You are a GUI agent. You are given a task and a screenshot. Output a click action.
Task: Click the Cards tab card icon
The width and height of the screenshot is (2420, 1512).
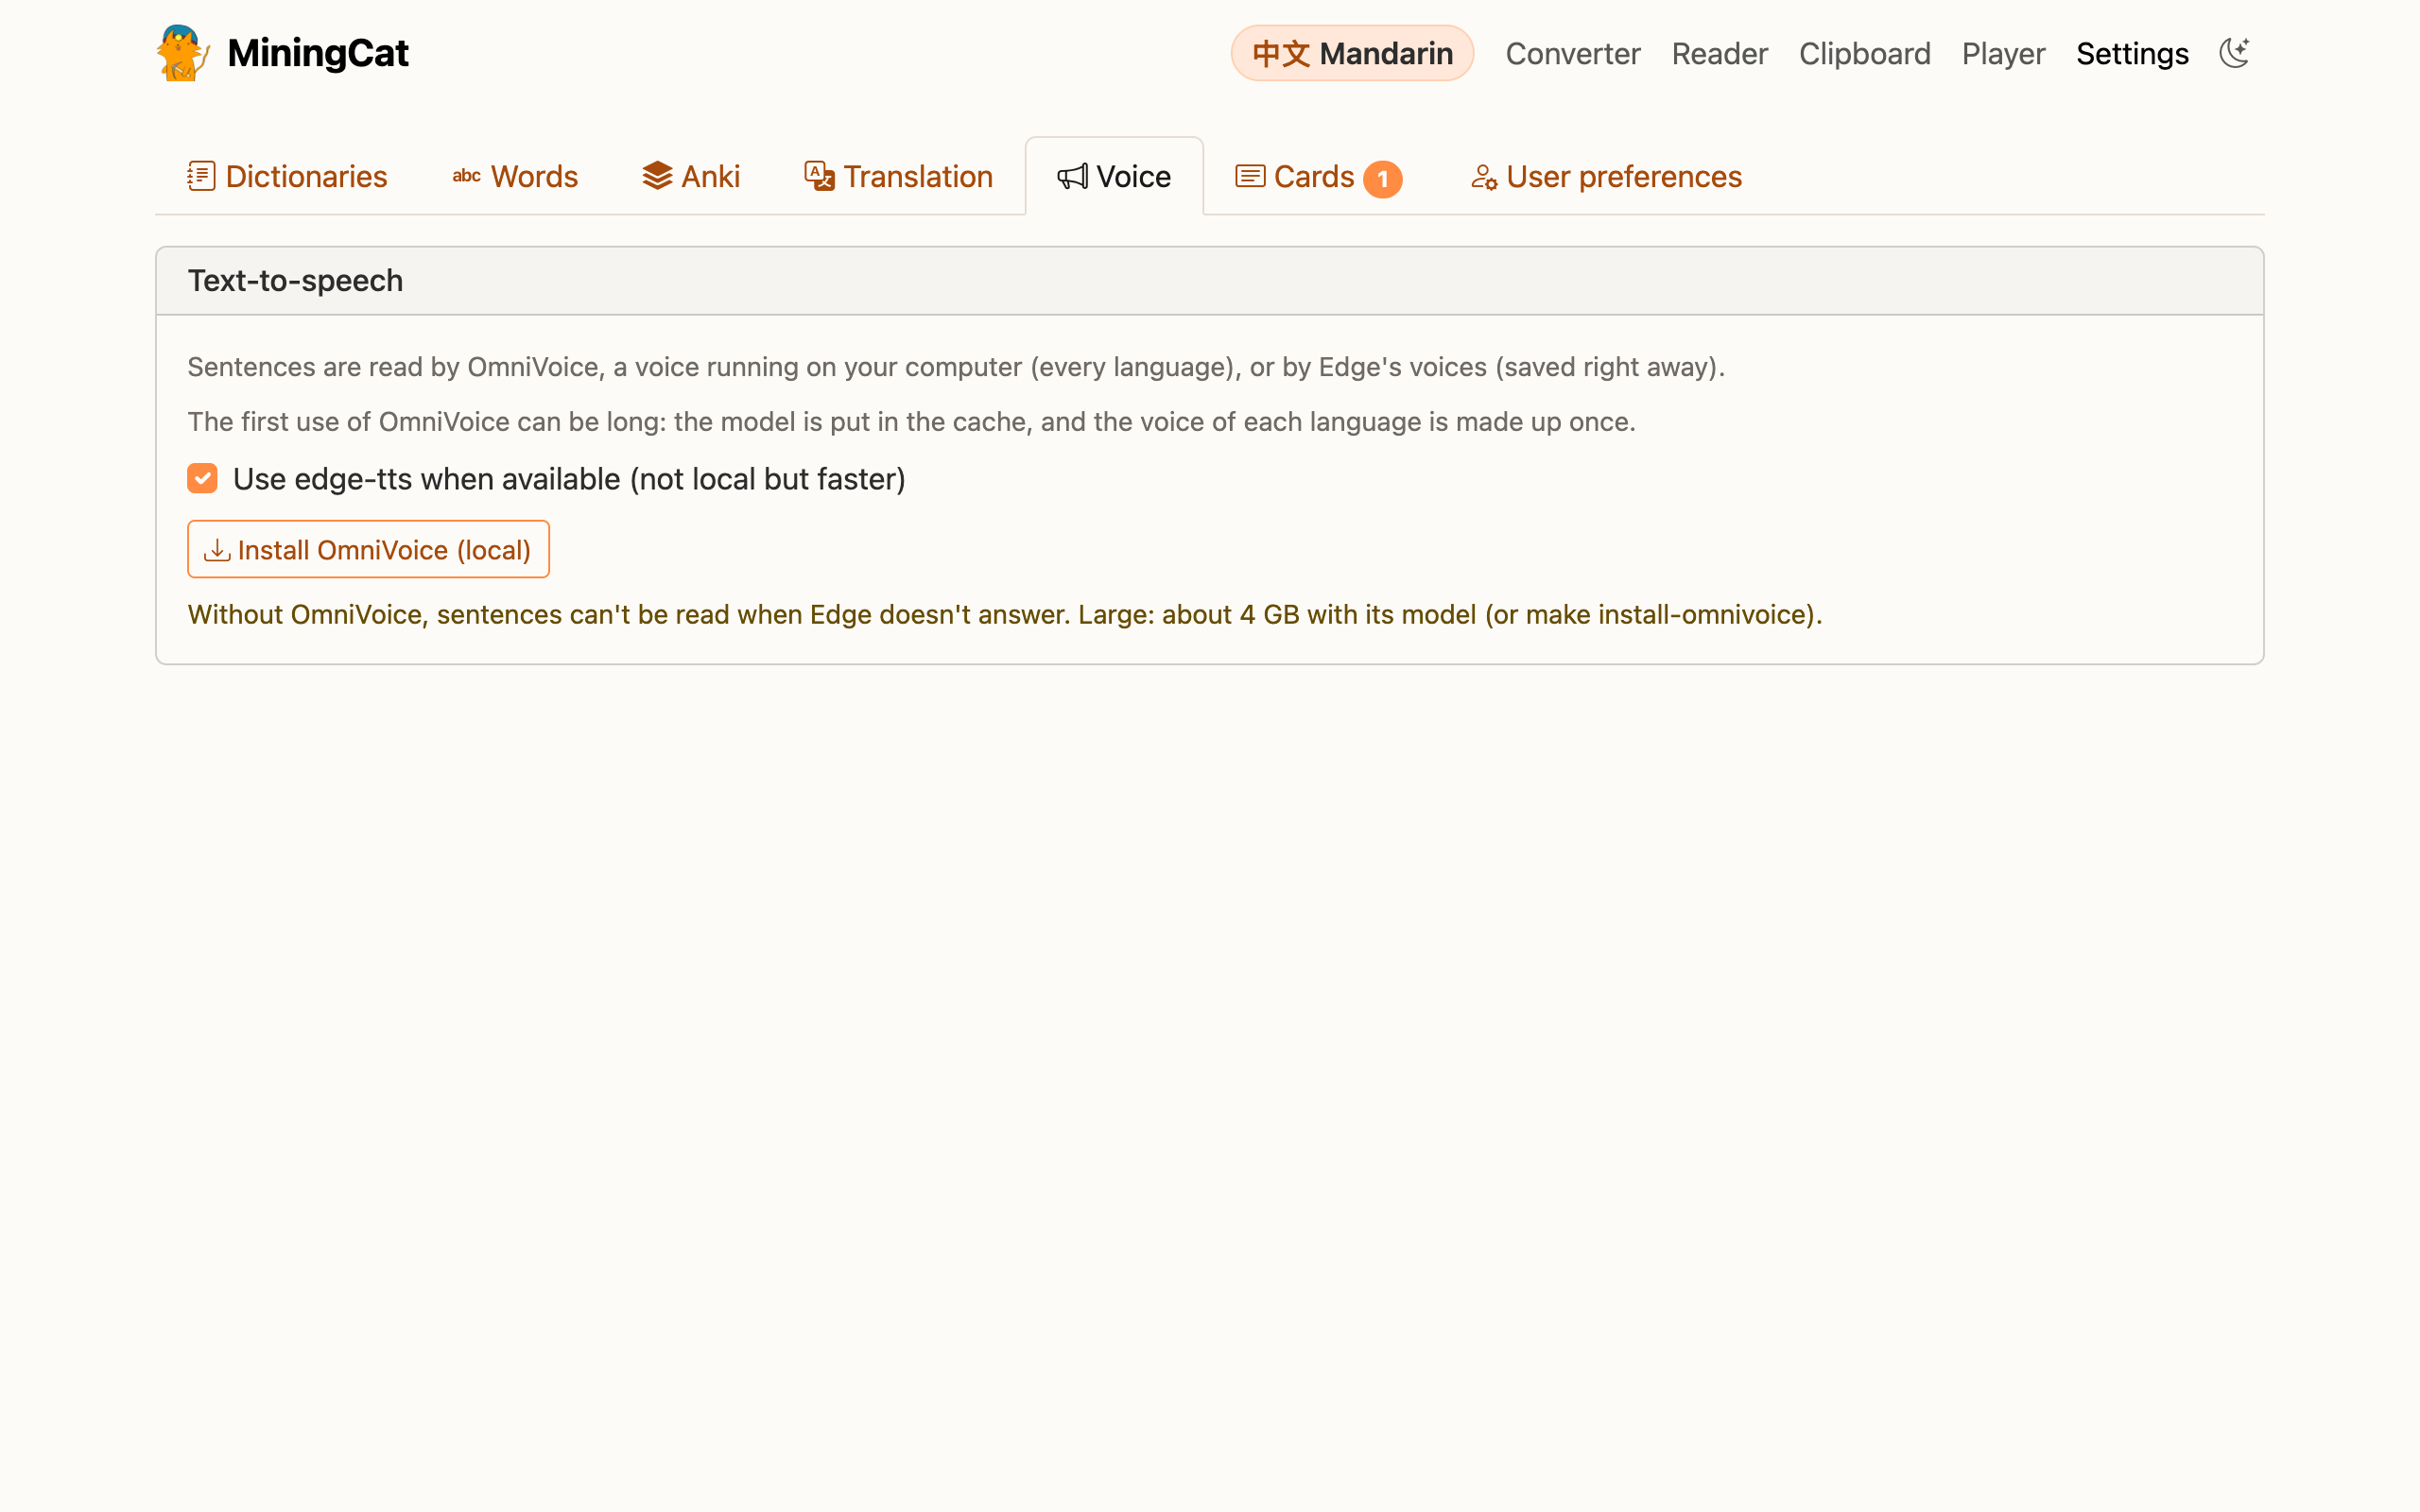(1250, 176)
